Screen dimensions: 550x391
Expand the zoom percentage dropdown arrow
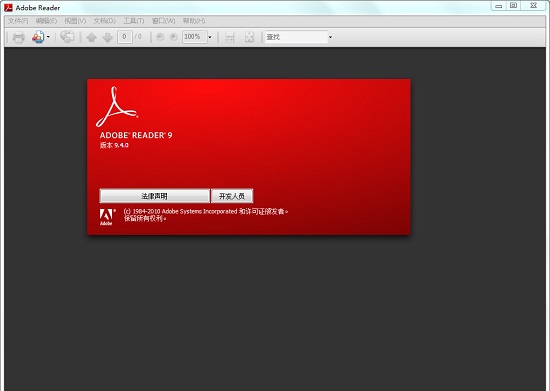(x=210, y=37)
